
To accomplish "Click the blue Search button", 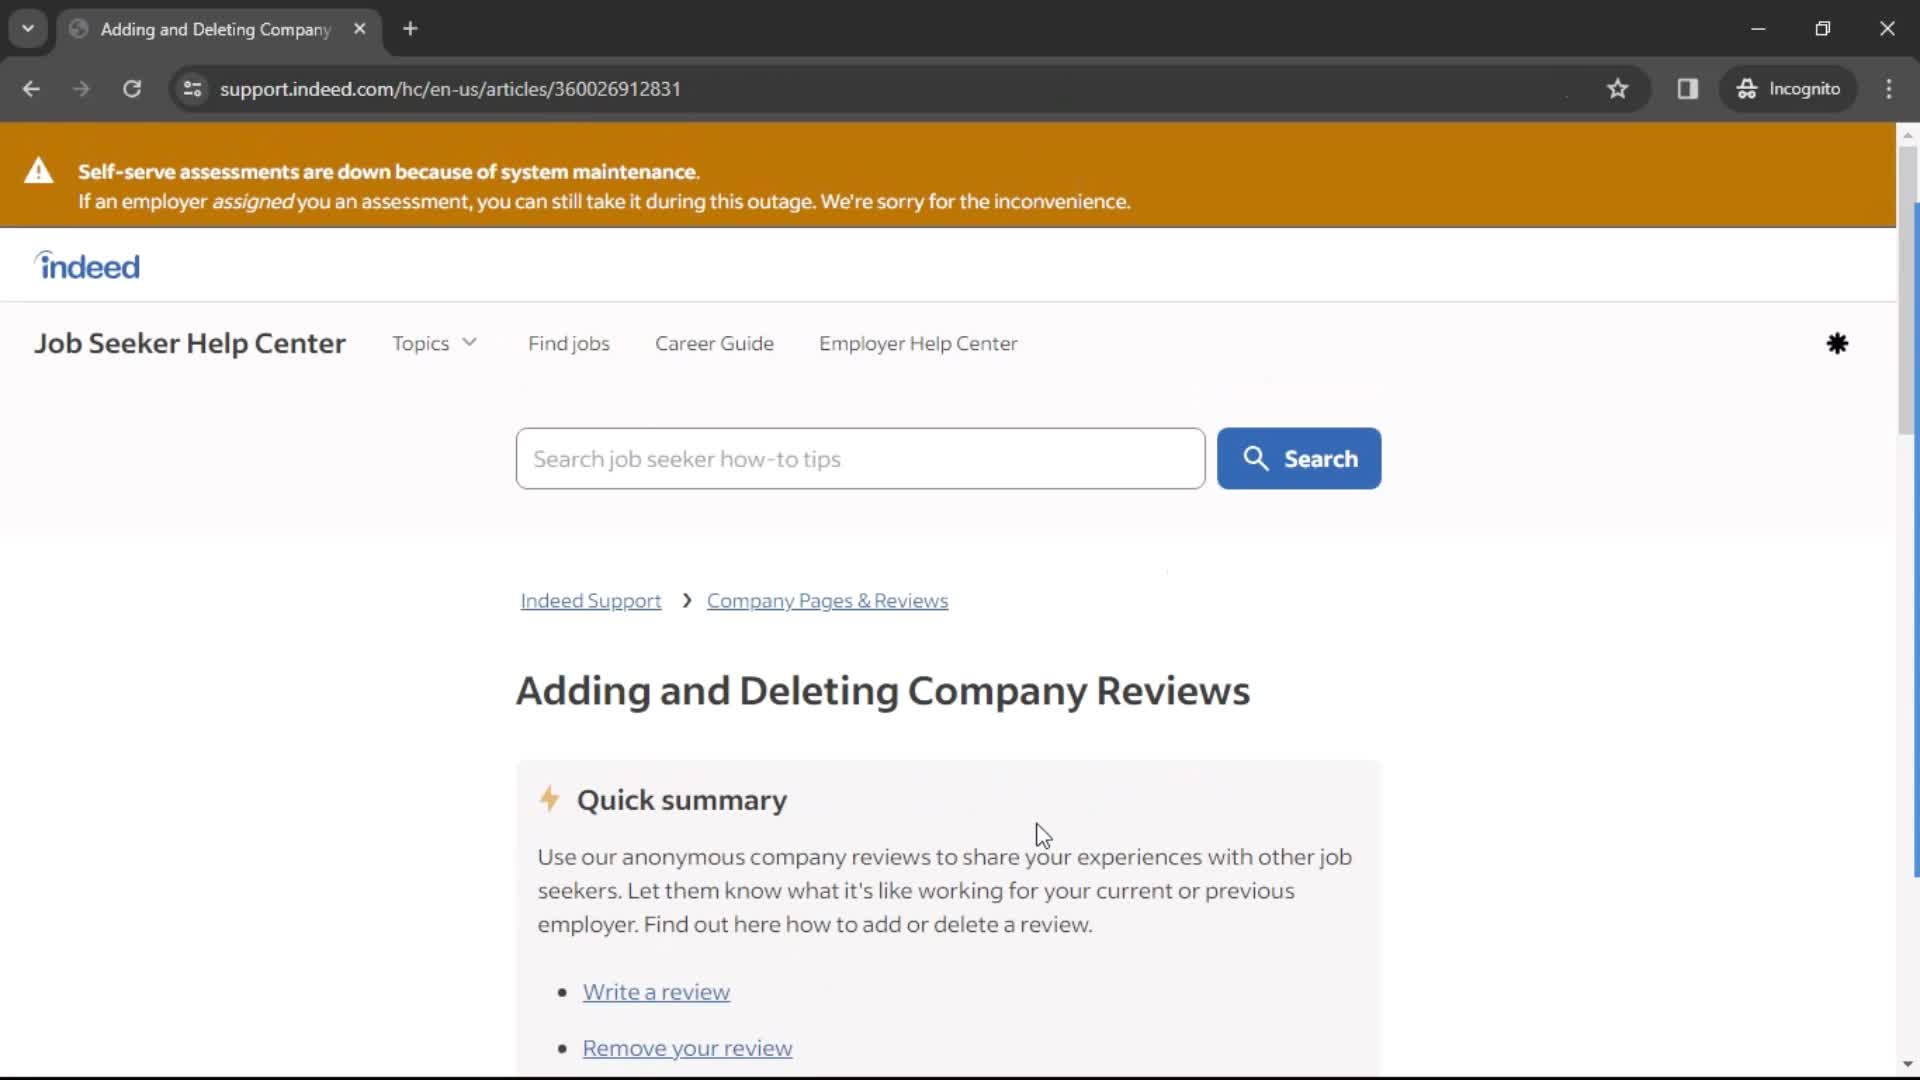I will click(x=1299, y=459).
